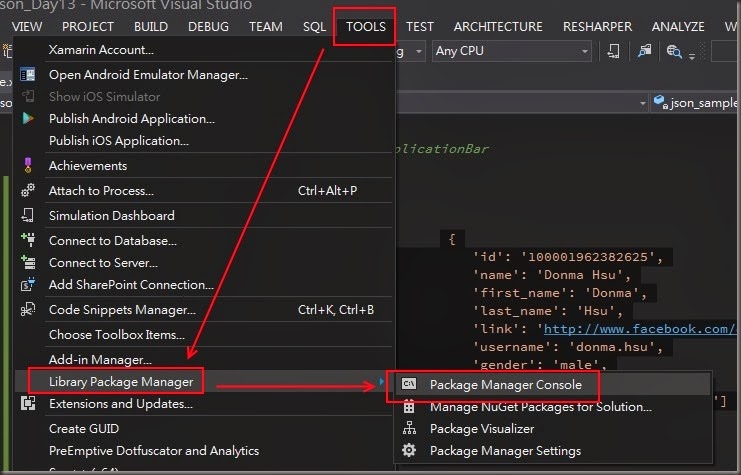Click Open Android Emulator Manager icon
741x475 pixels.
tap(27, 75)
